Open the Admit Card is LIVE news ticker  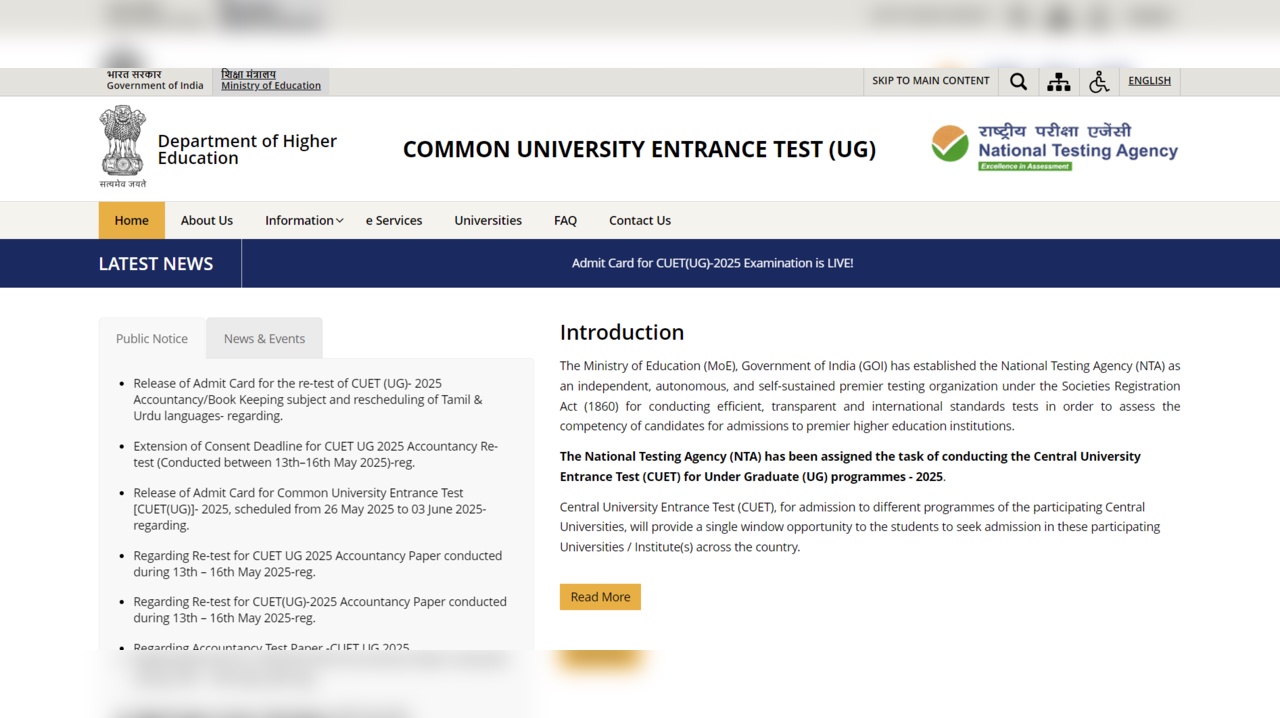coord(712,263)
